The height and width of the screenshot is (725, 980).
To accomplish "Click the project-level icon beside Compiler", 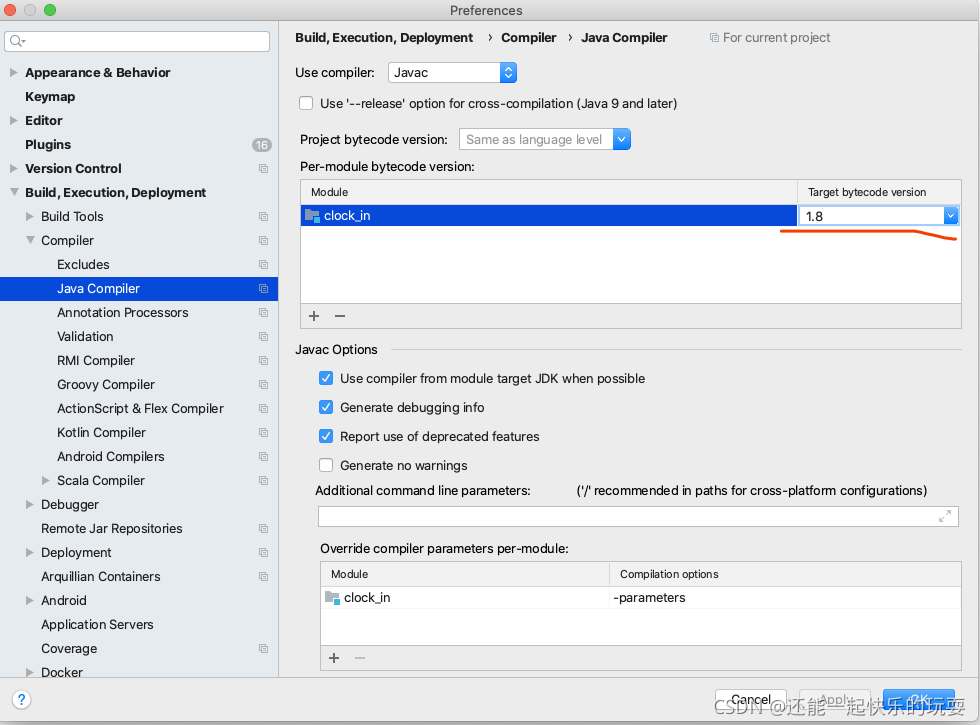I will pyautogui.click(x=264, y=241).
